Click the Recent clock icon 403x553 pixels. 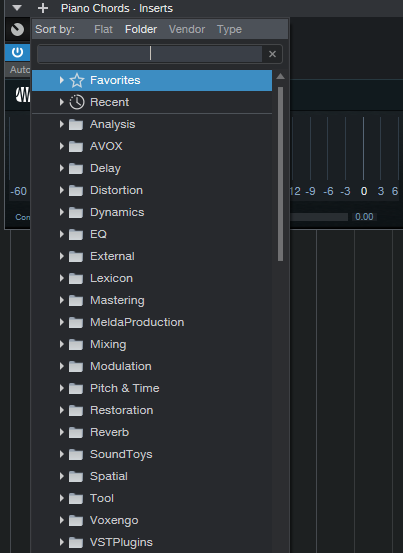coord(77,102)
